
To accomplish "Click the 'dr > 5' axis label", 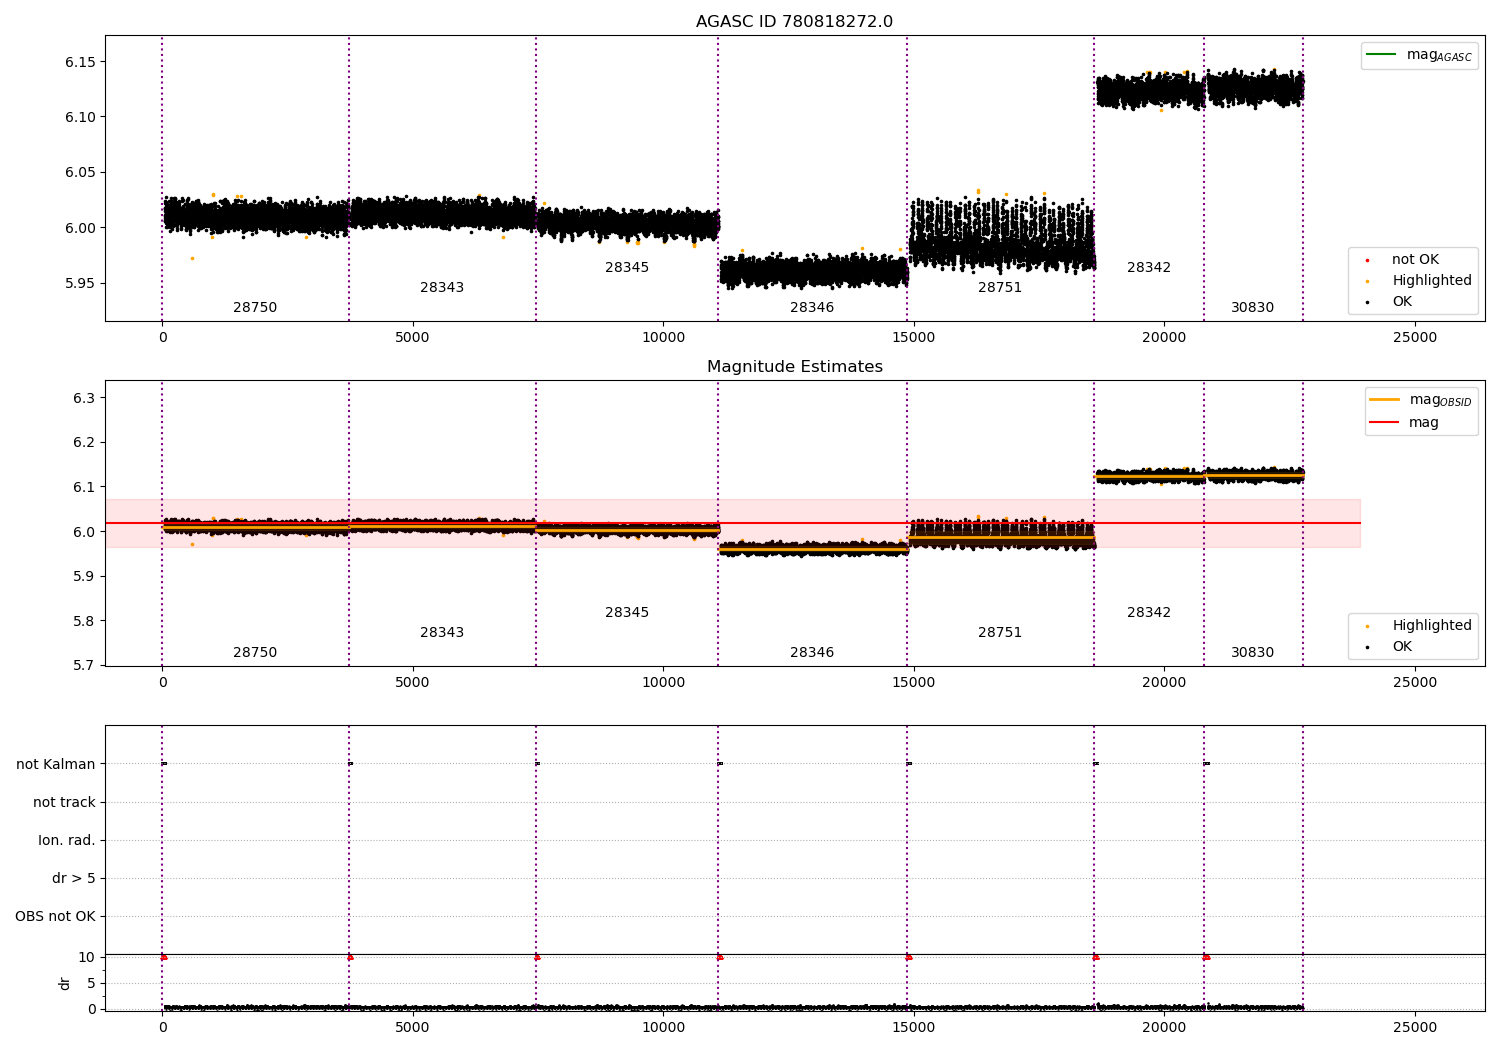I will (x=74, y=879).
